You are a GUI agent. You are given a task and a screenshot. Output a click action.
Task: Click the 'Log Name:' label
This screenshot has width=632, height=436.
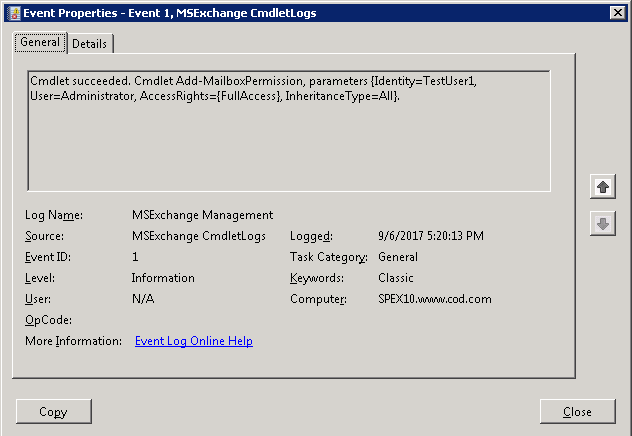click(x=54, y=215)
